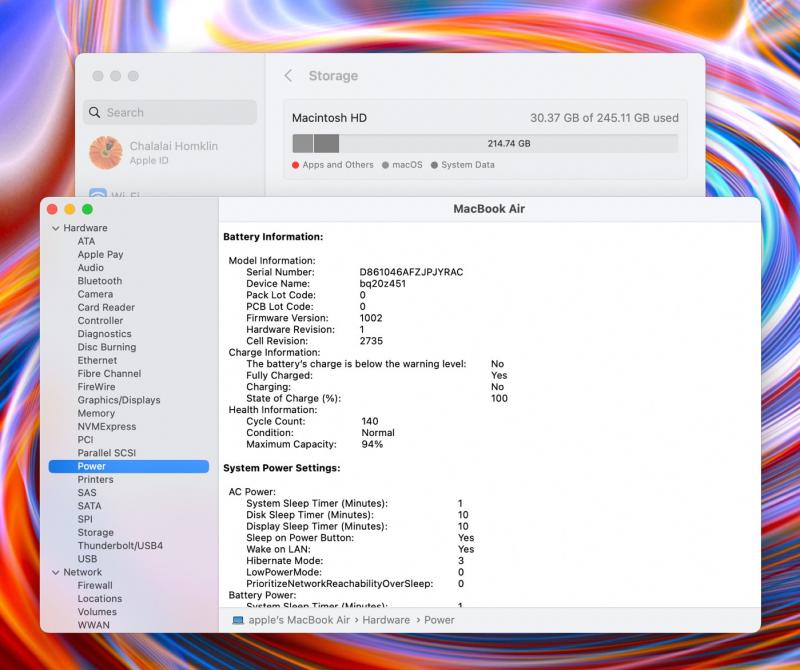The height and width of the screenshot is (670, 800).
Task: Zoom System Information with green button
Action: click(x=87, y=209)
